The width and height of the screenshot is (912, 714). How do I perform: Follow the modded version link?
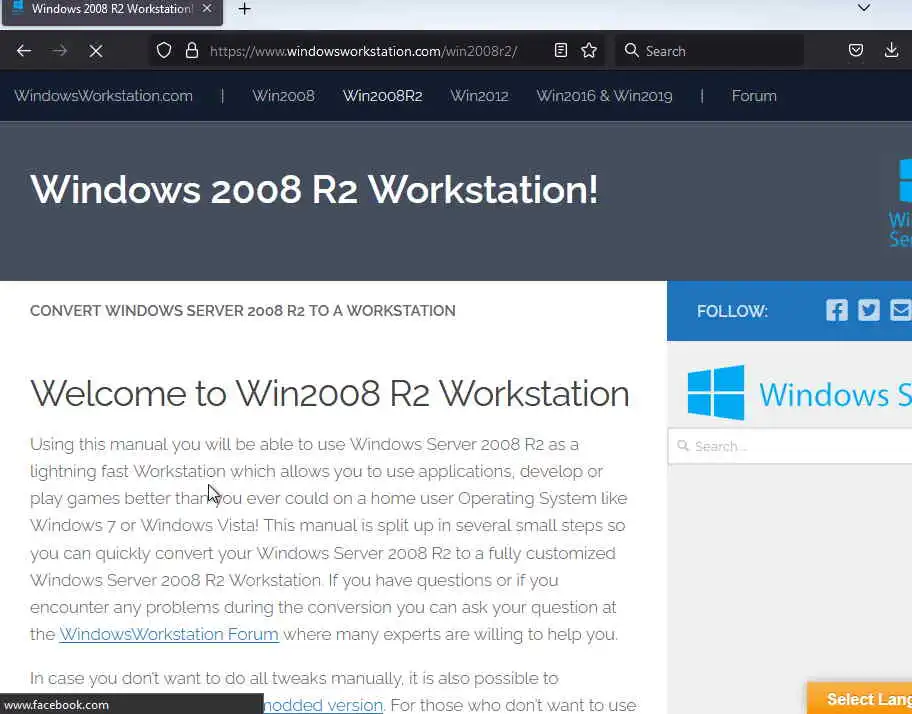pyautogui.click(x=323, y=705)
